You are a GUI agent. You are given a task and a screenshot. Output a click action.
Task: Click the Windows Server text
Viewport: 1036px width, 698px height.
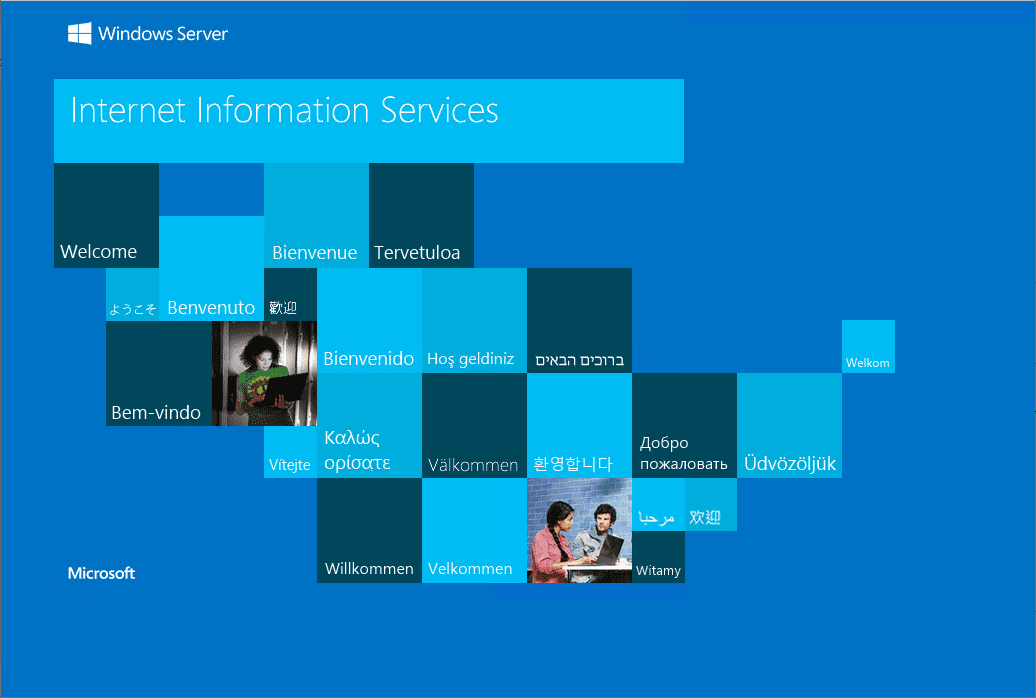tap(163, 34)
